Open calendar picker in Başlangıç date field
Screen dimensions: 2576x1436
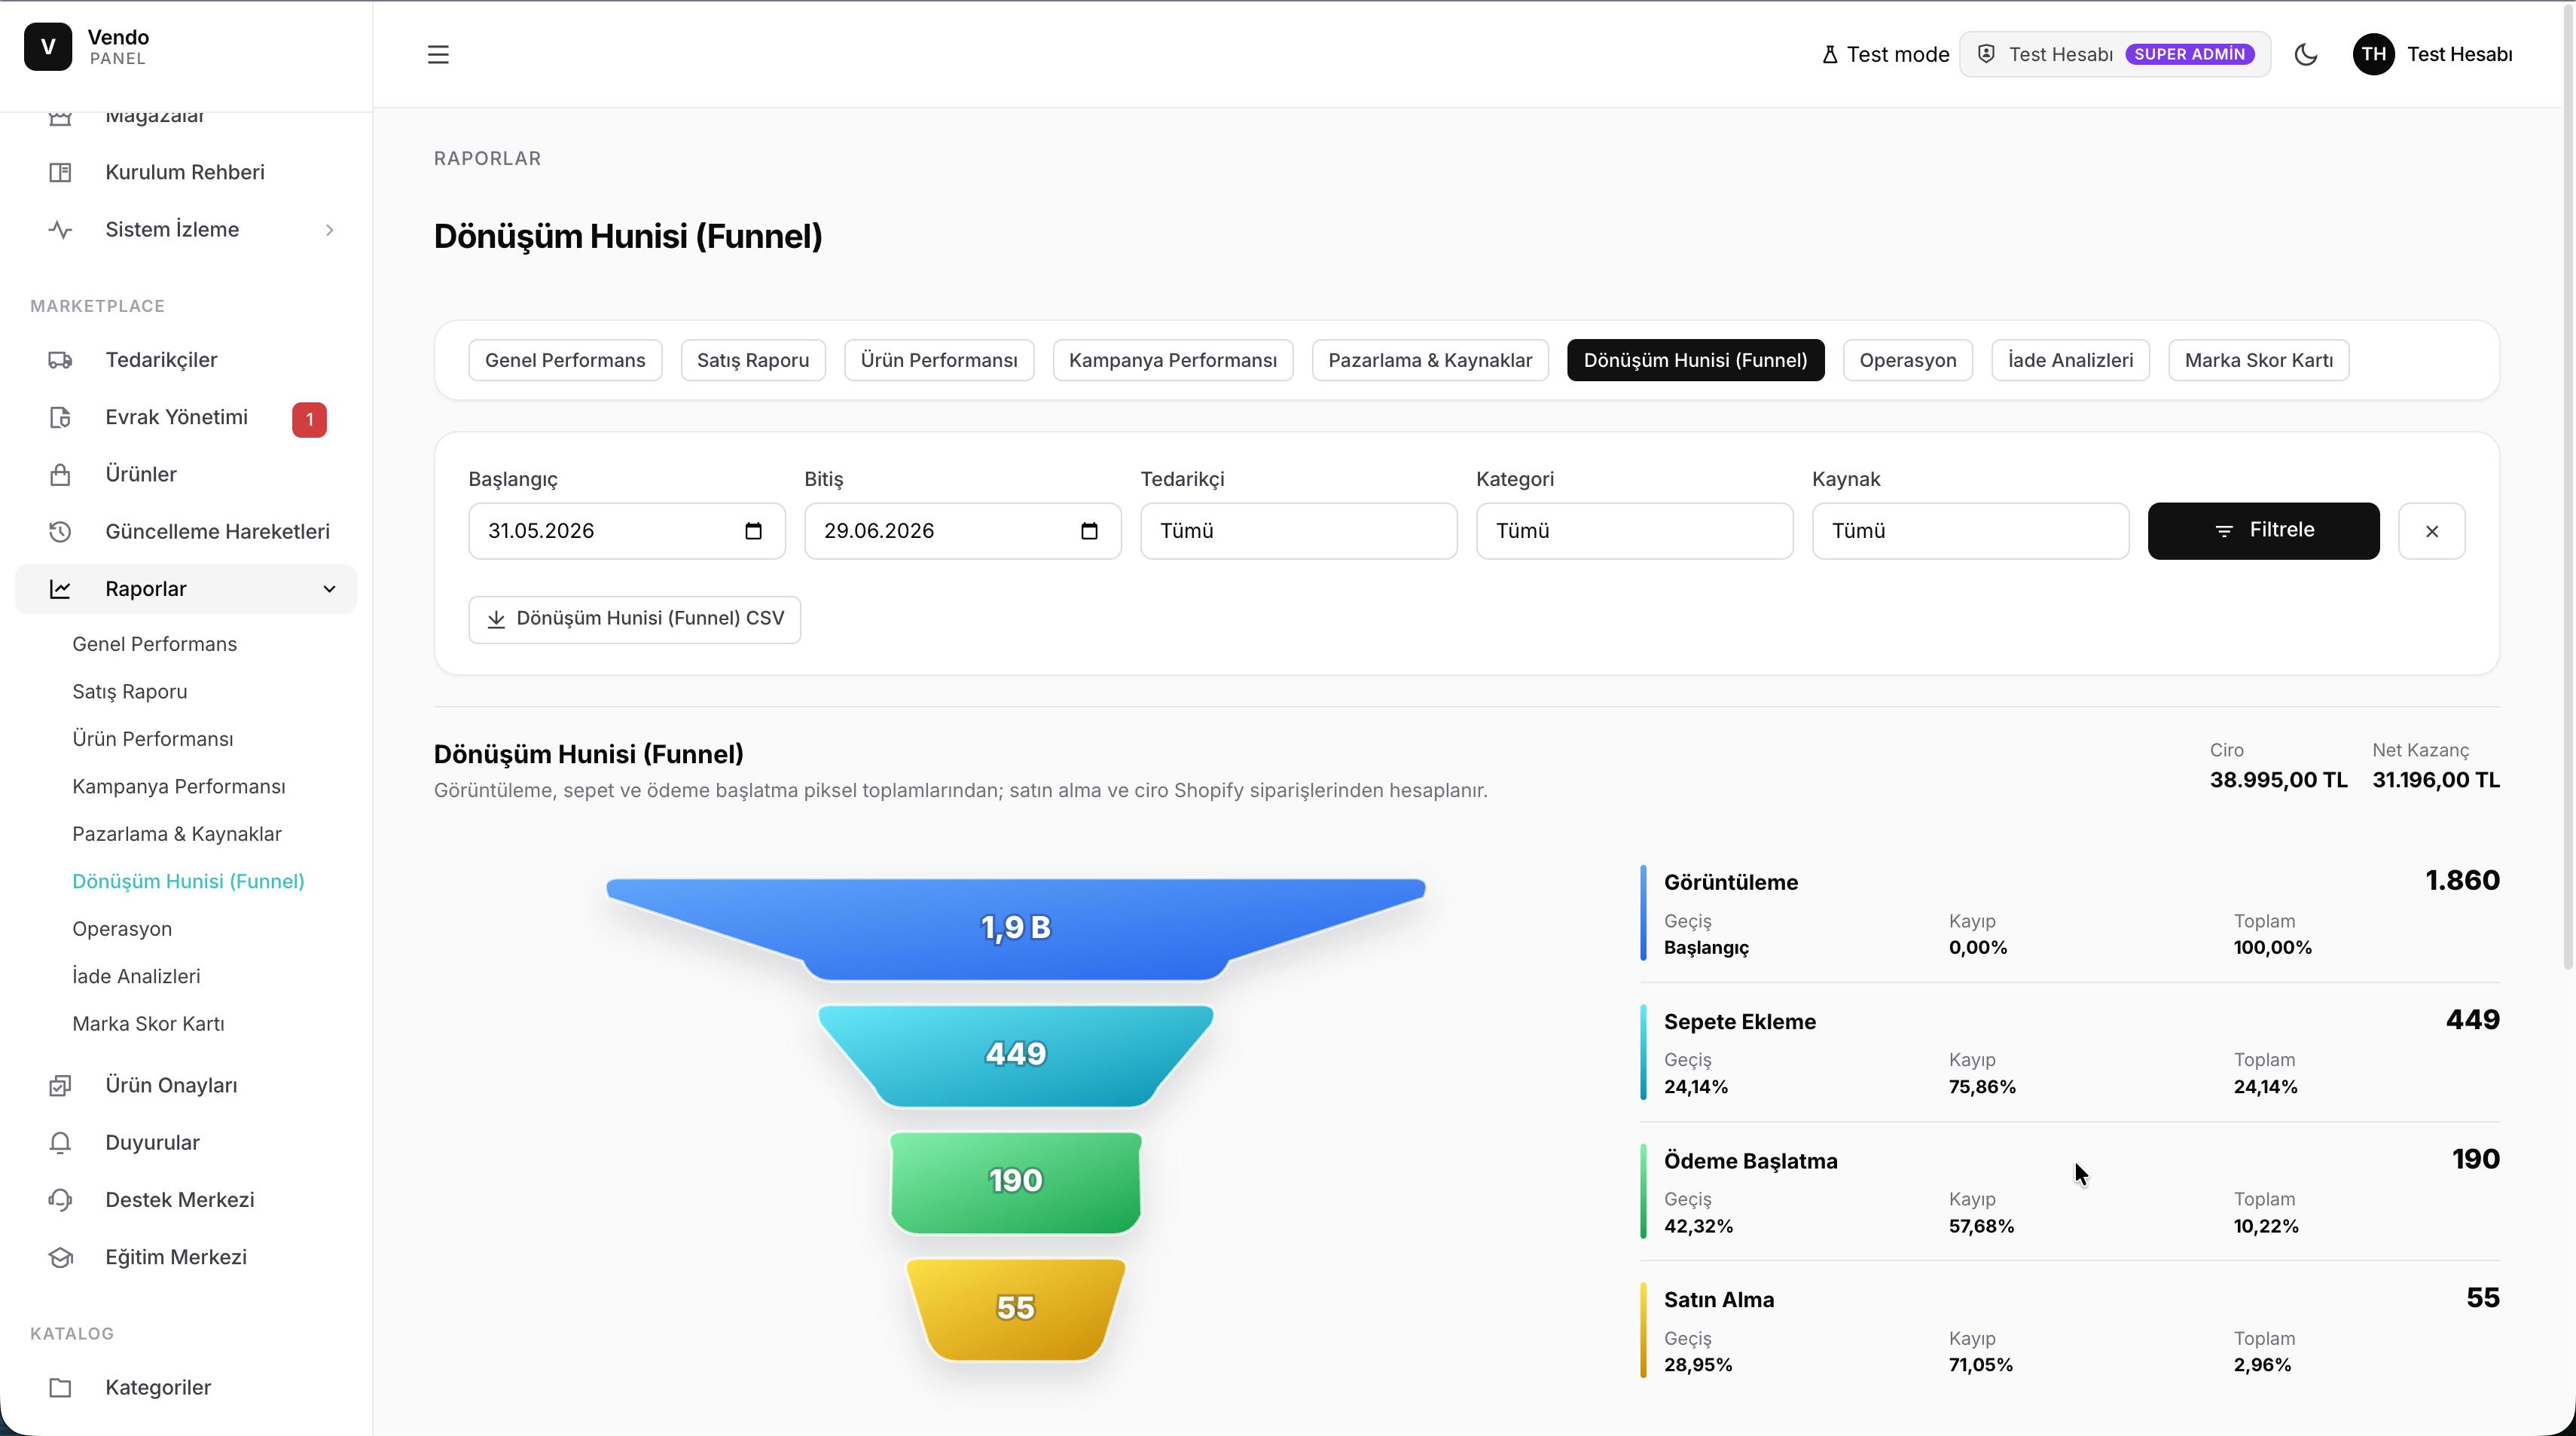[x=753, y=531]
